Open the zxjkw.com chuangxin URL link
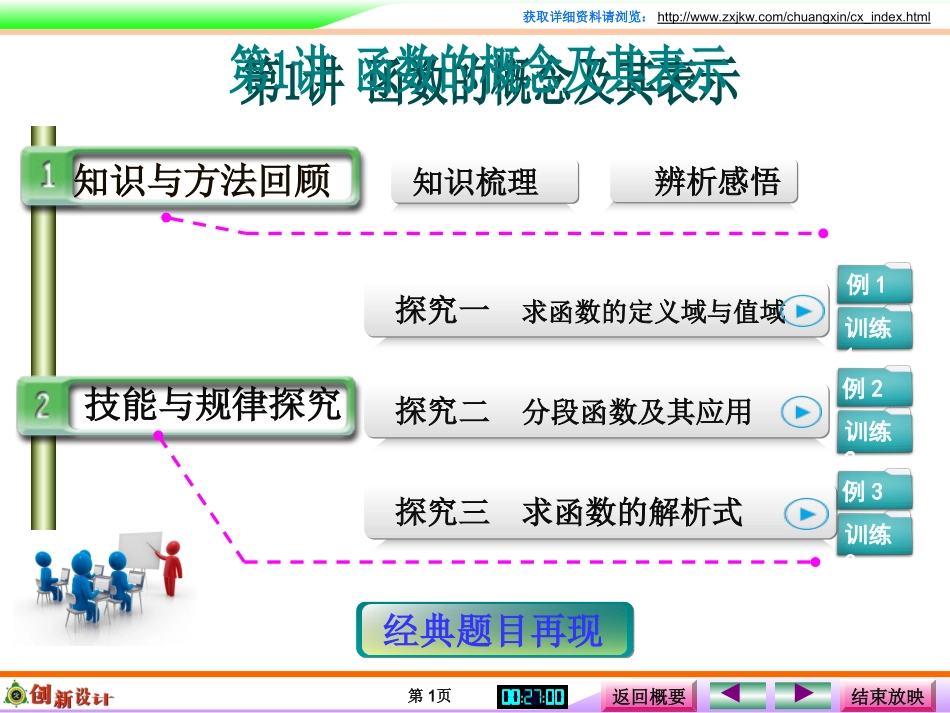The height and width of the screenshot is (713, 950). tap(794, 17)
